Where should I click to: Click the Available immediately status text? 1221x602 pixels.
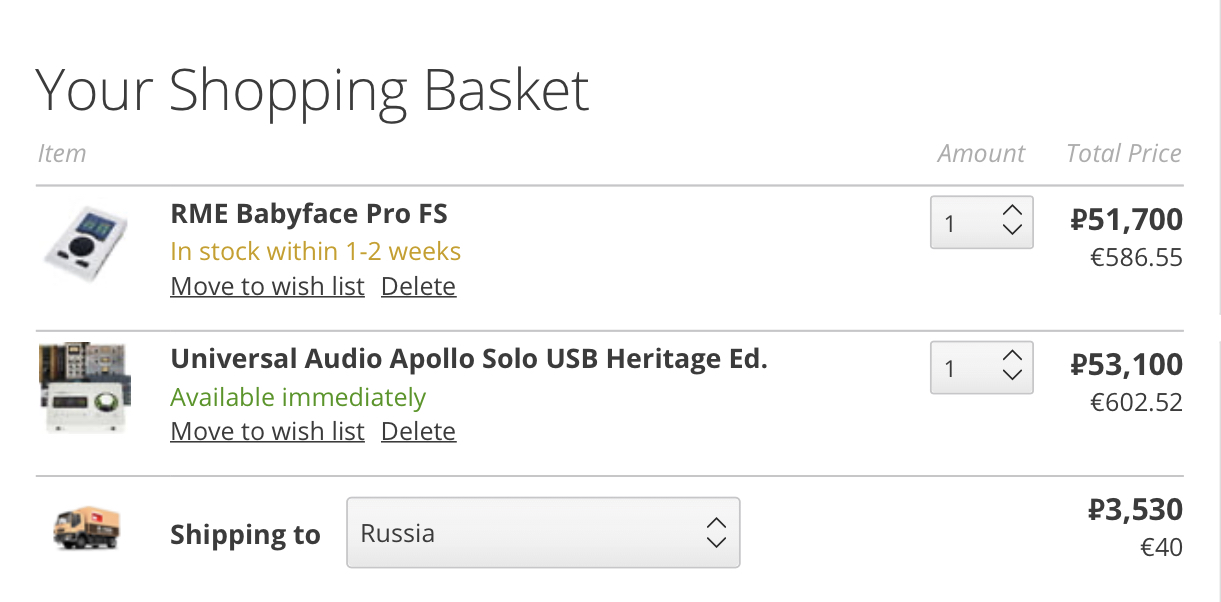(298, 397)
